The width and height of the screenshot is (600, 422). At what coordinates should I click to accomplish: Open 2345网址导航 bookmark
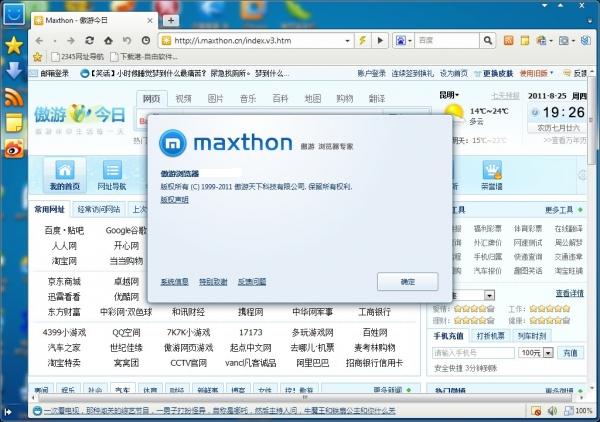point(78,57)
